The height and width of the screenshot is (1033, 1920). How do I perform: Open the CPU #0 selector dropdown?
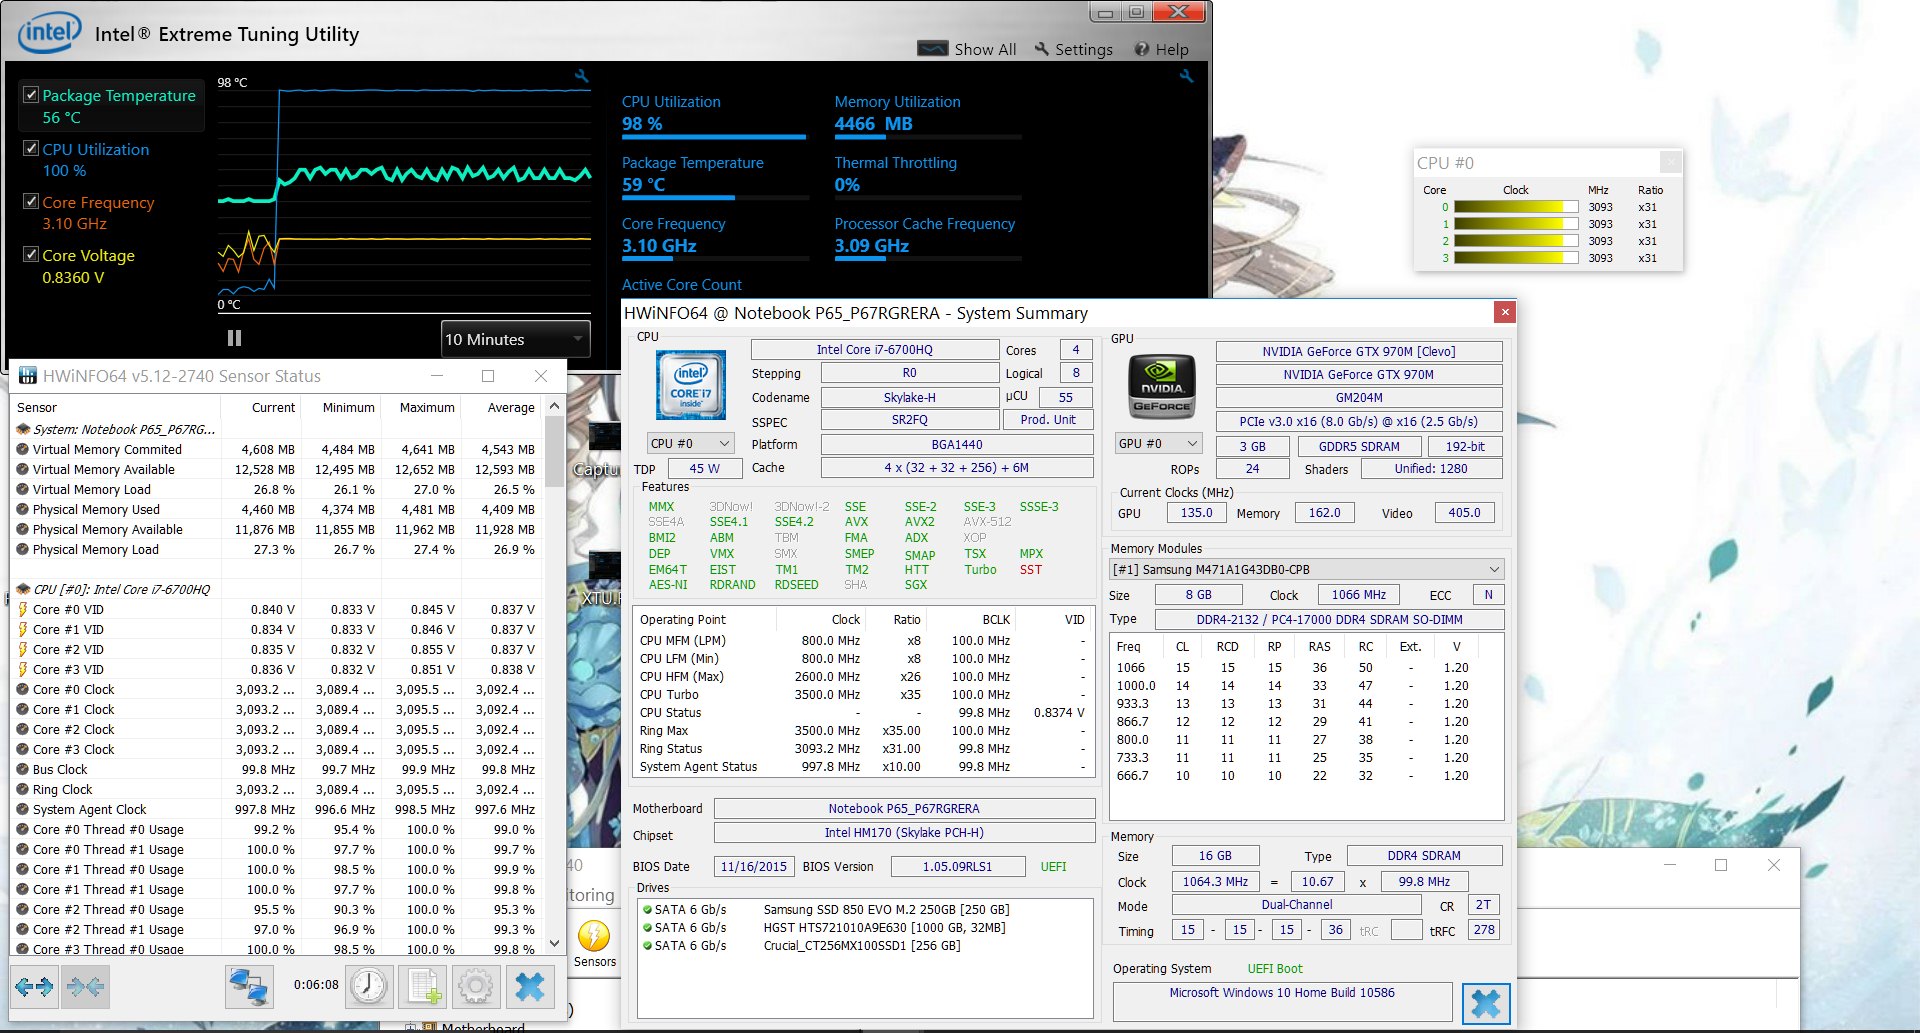click(x=691, y=443)
